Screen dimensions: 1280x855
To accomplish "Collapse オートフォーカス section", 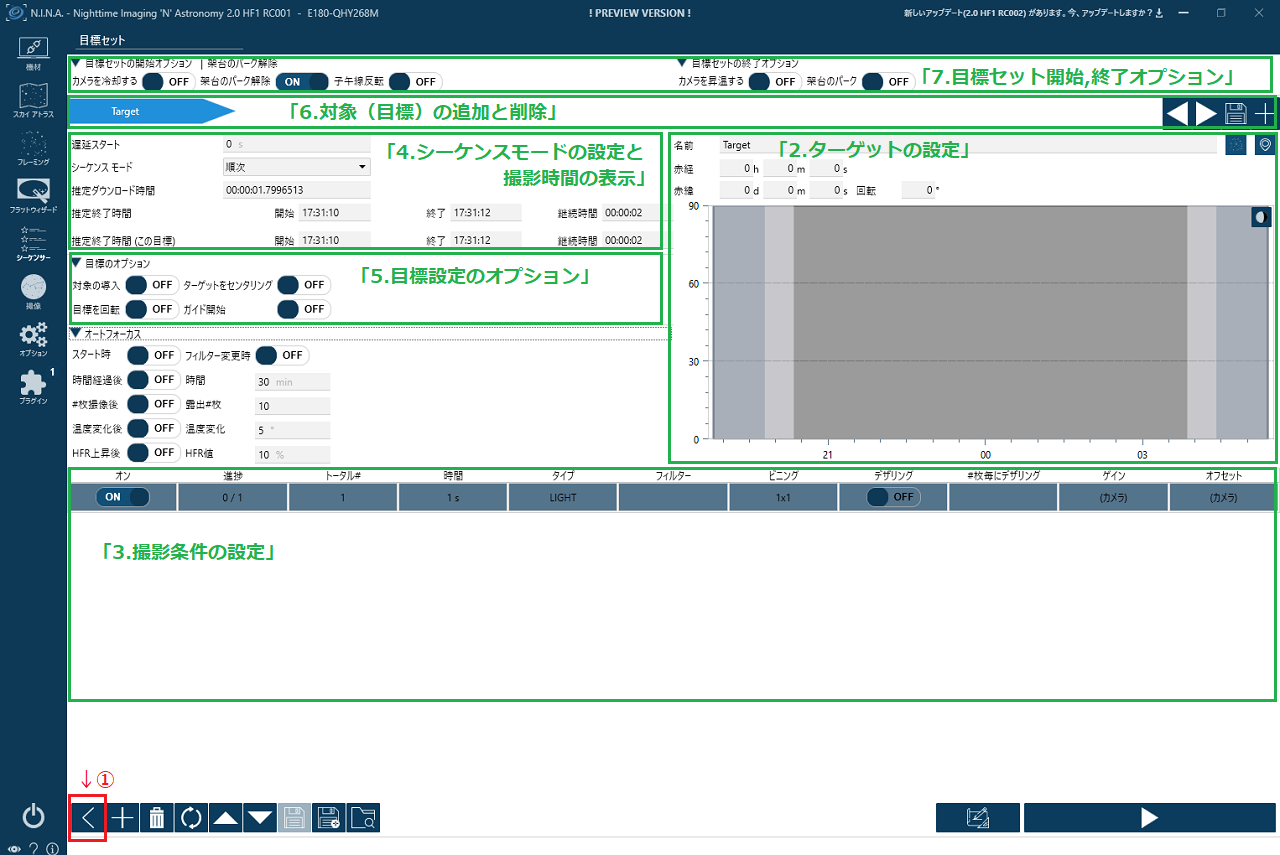I will (x=76, y=333).
